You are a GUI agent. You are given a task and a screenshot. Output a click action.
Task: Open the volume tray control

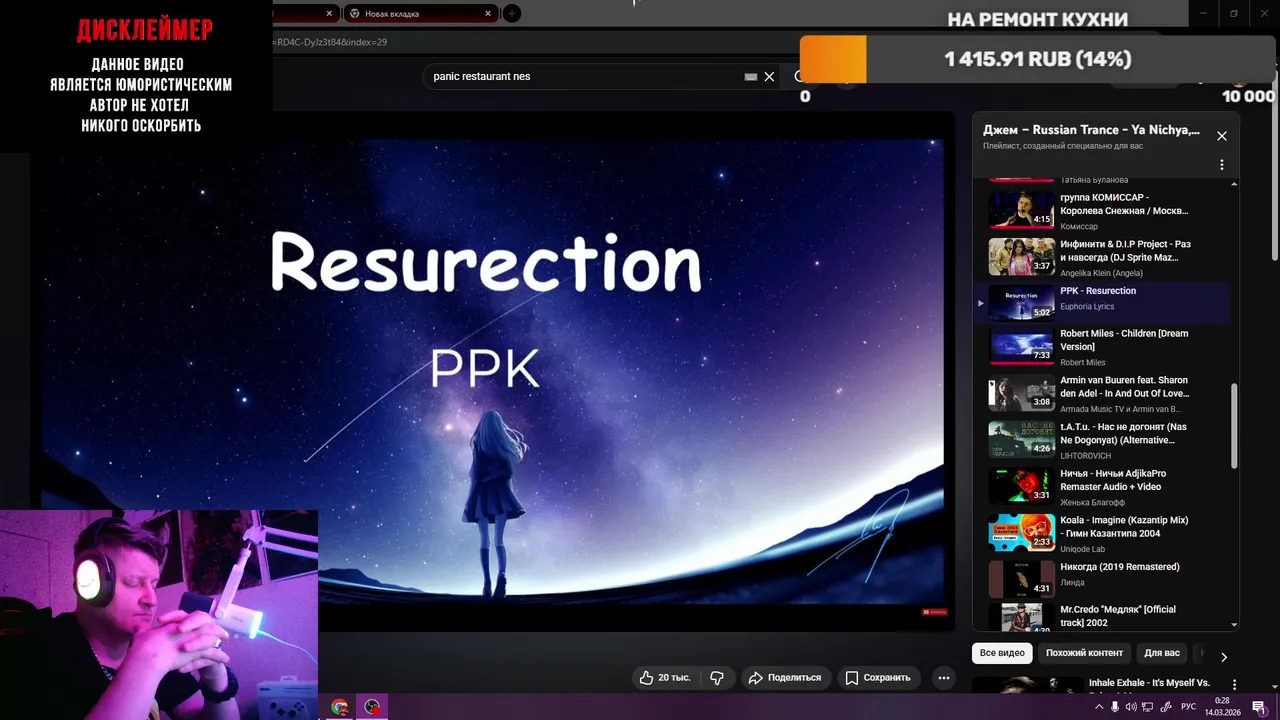[1131, 707]
